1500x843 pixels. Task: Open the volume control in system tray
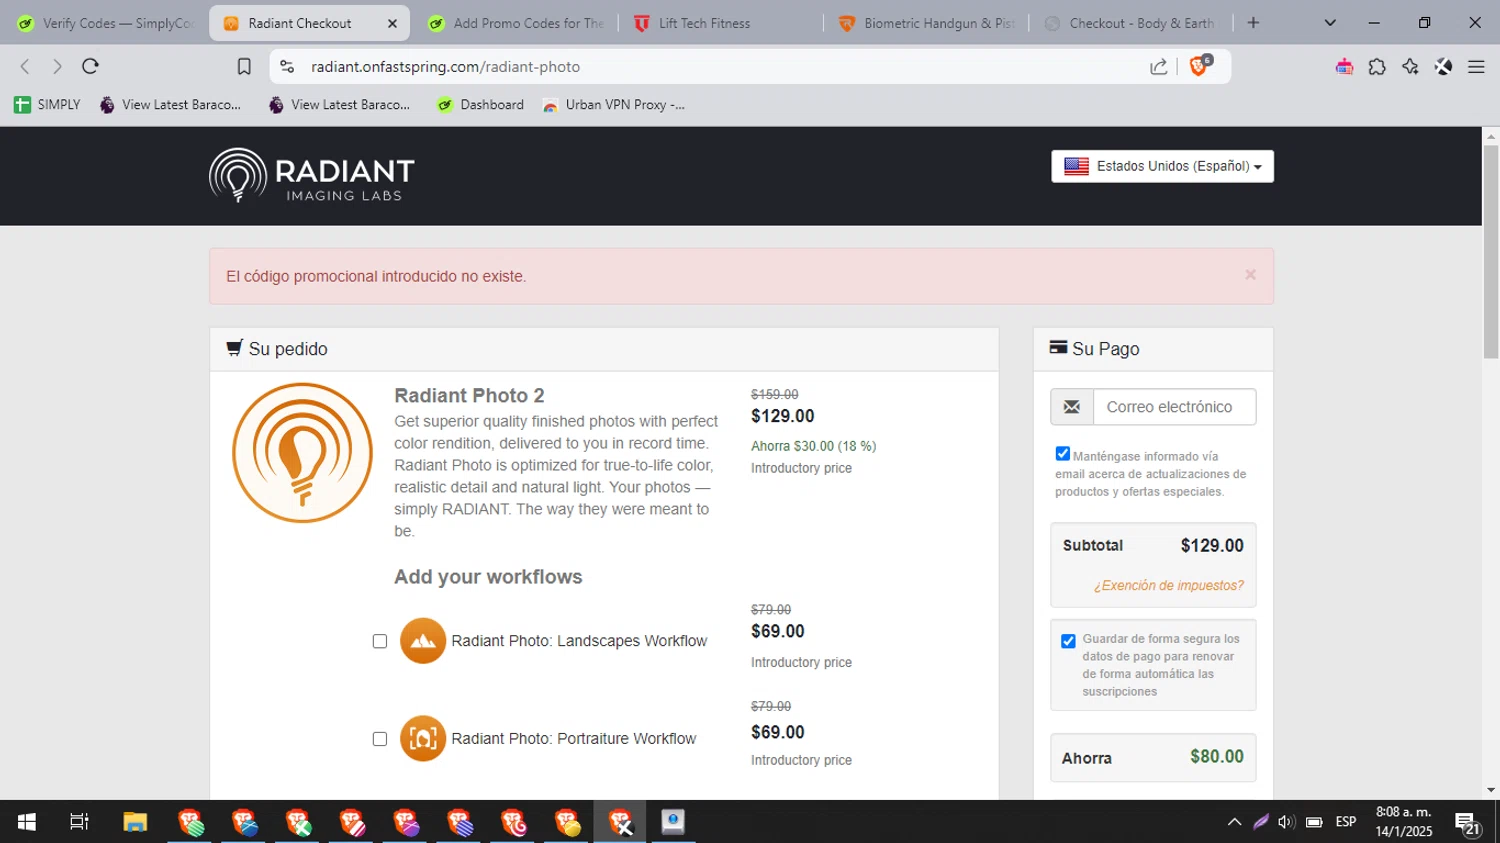1286,822
